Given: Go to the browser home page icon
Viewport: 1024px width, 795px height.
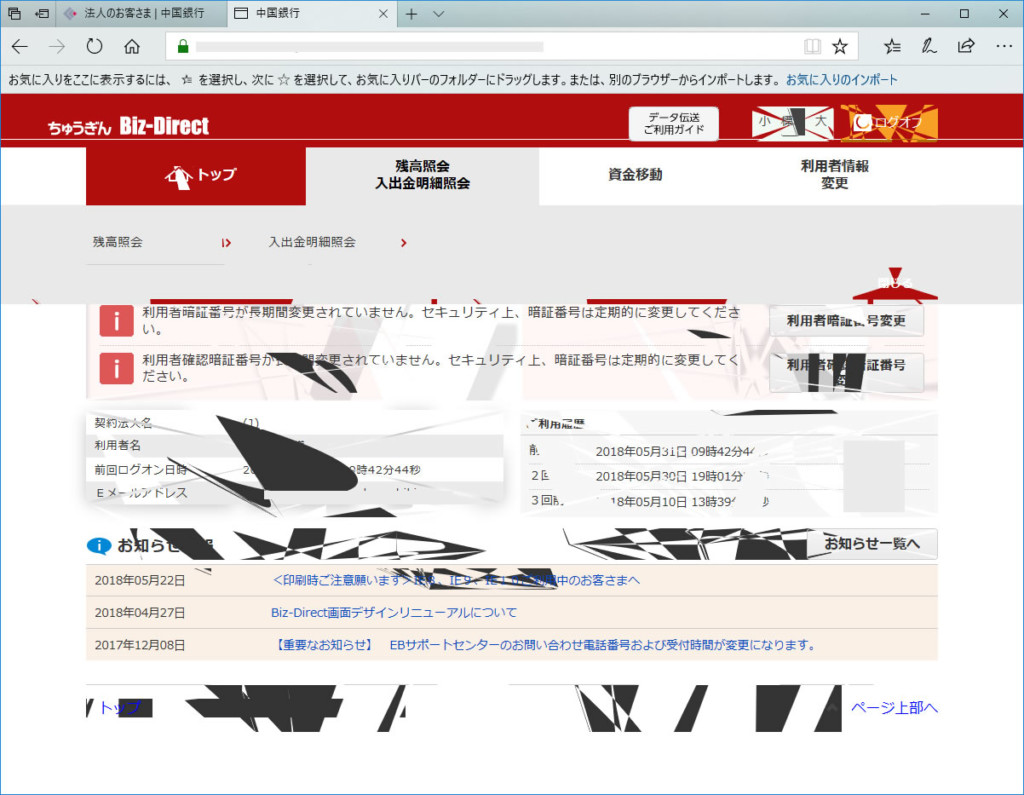Looking at the screenshot, I should [132, 46].
